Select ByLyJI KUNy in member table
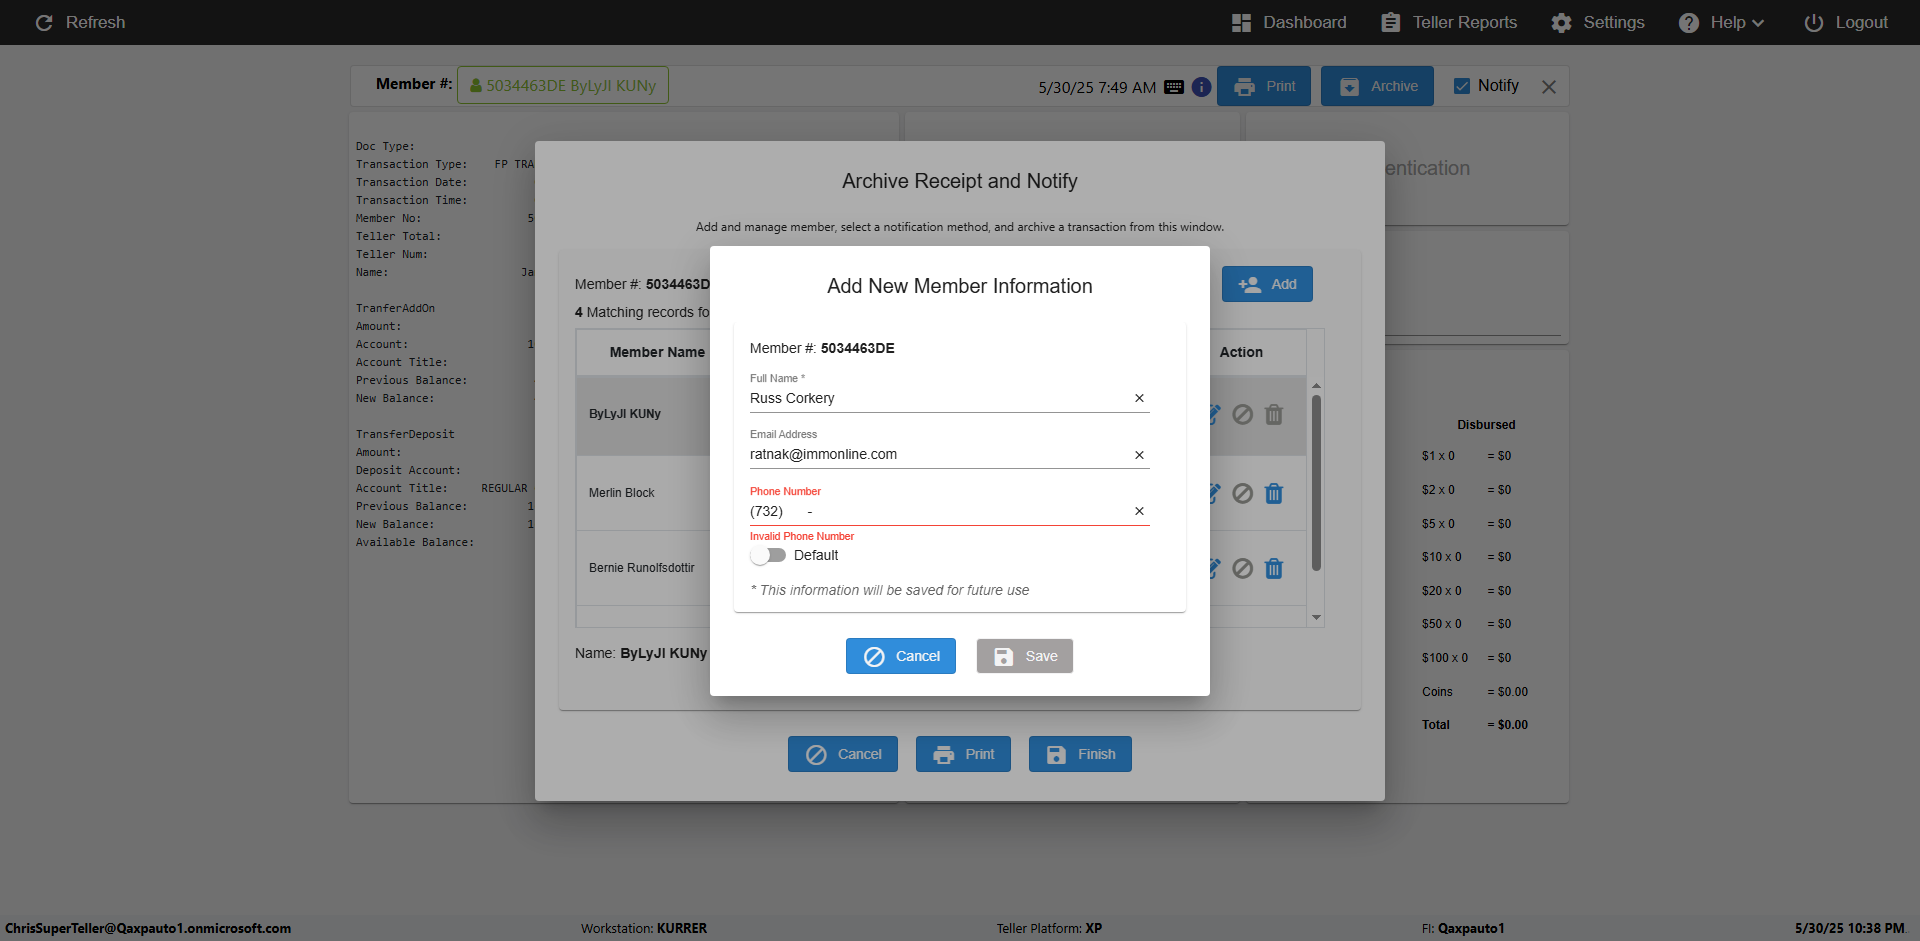The width and height of the screenshot is (1920, 941). (624, 414)
